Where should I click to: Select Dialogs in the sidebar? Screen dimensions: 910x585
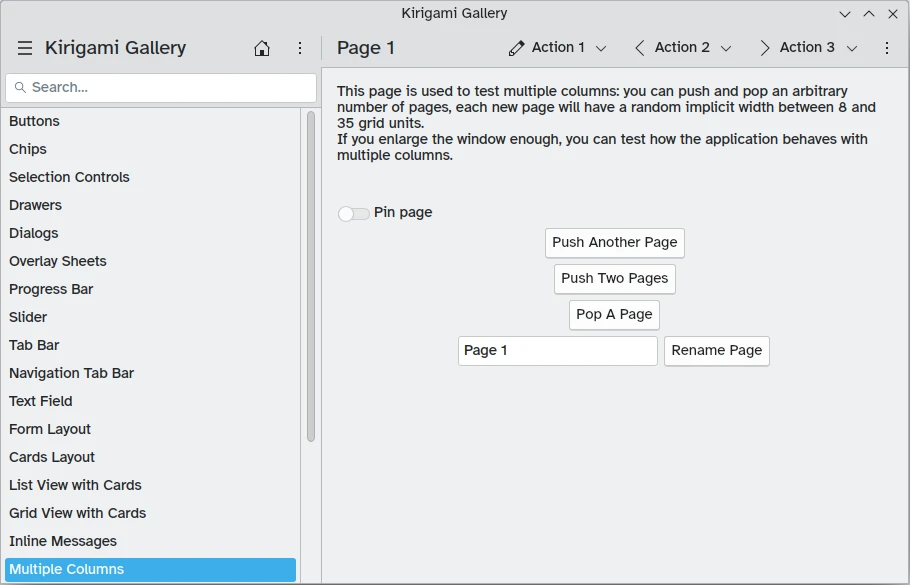click(x=150, y=233)
